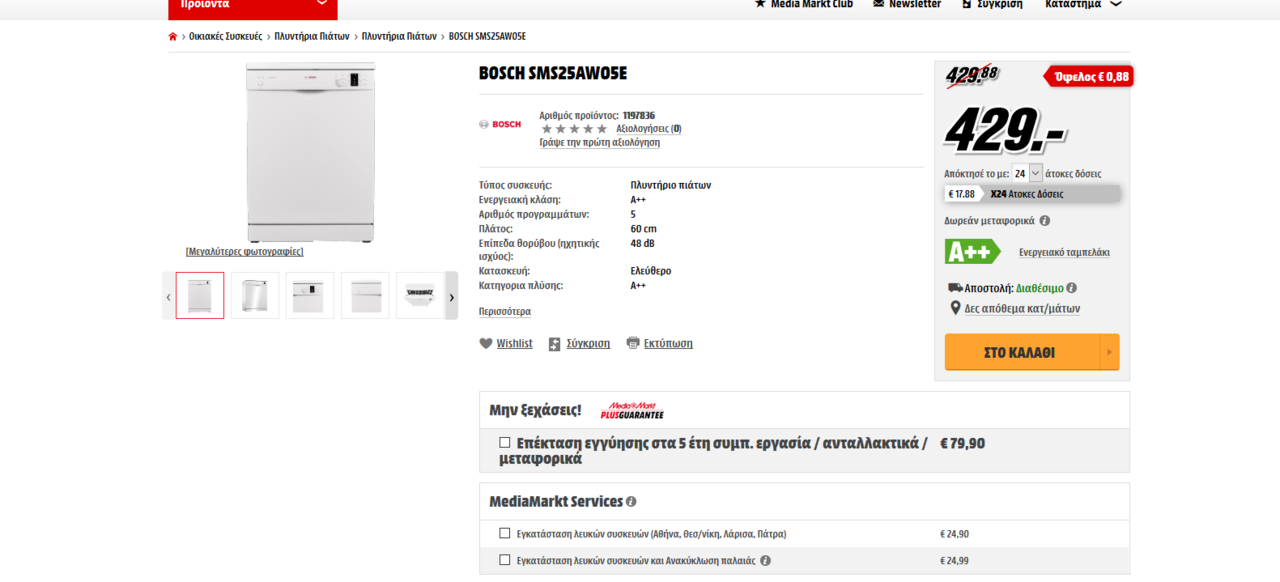Go to Πλυντήρια Πιάτων breadcrumb following Οικιακές Συσκευές
The image size is (1280, 582).
313,36
